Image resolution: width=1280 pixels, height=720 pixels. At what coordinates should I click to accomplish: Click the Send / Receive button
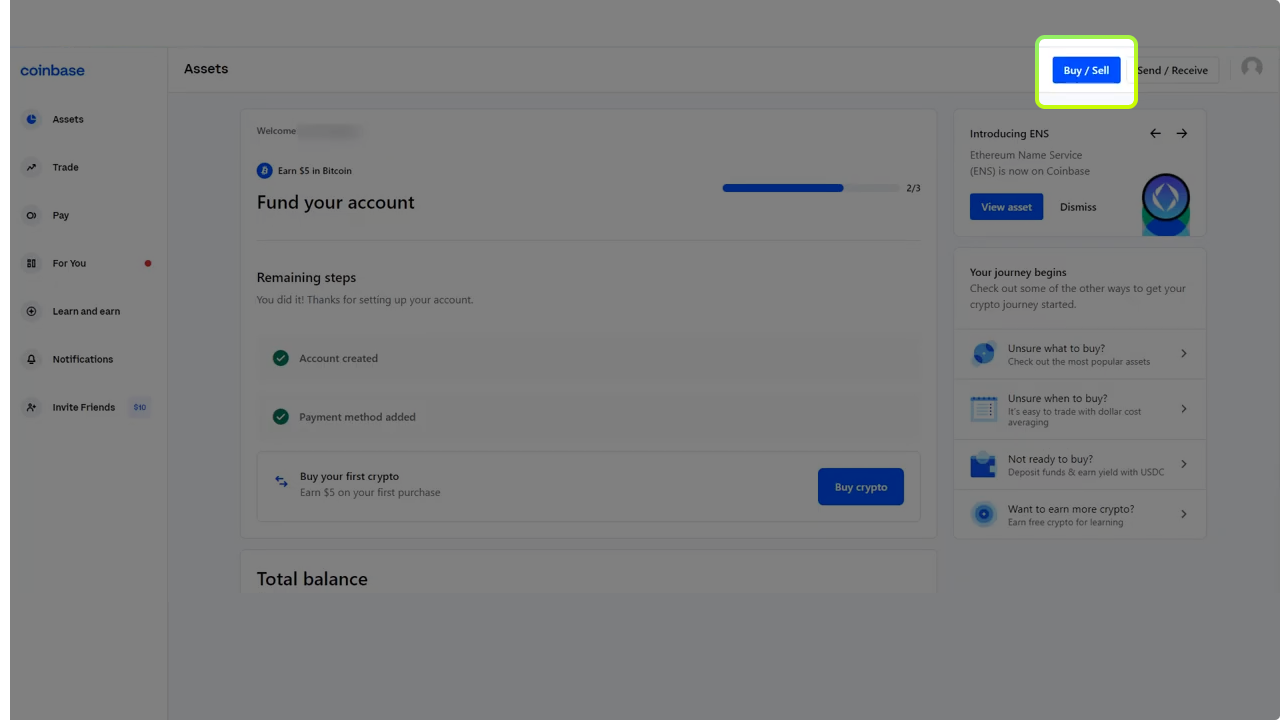(1172, 70)
